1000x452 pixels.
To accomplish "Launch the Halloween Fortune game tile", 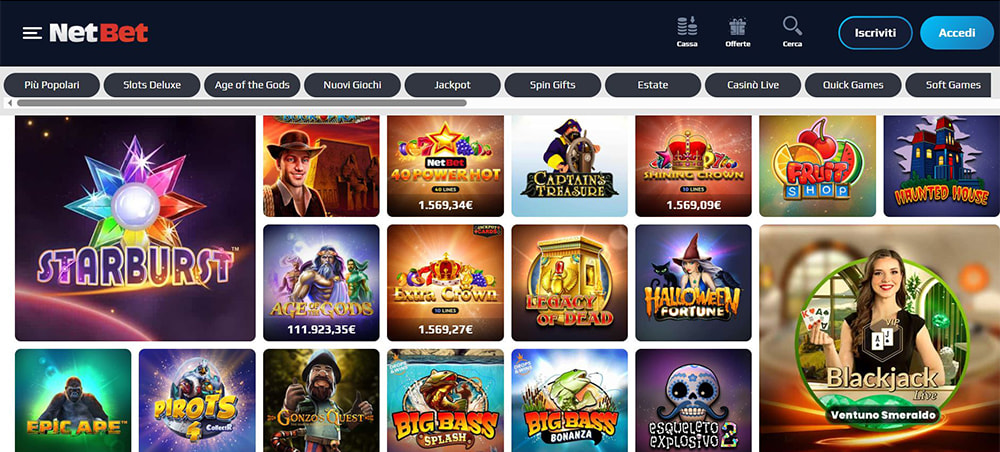I will click(x=693, y=282).
